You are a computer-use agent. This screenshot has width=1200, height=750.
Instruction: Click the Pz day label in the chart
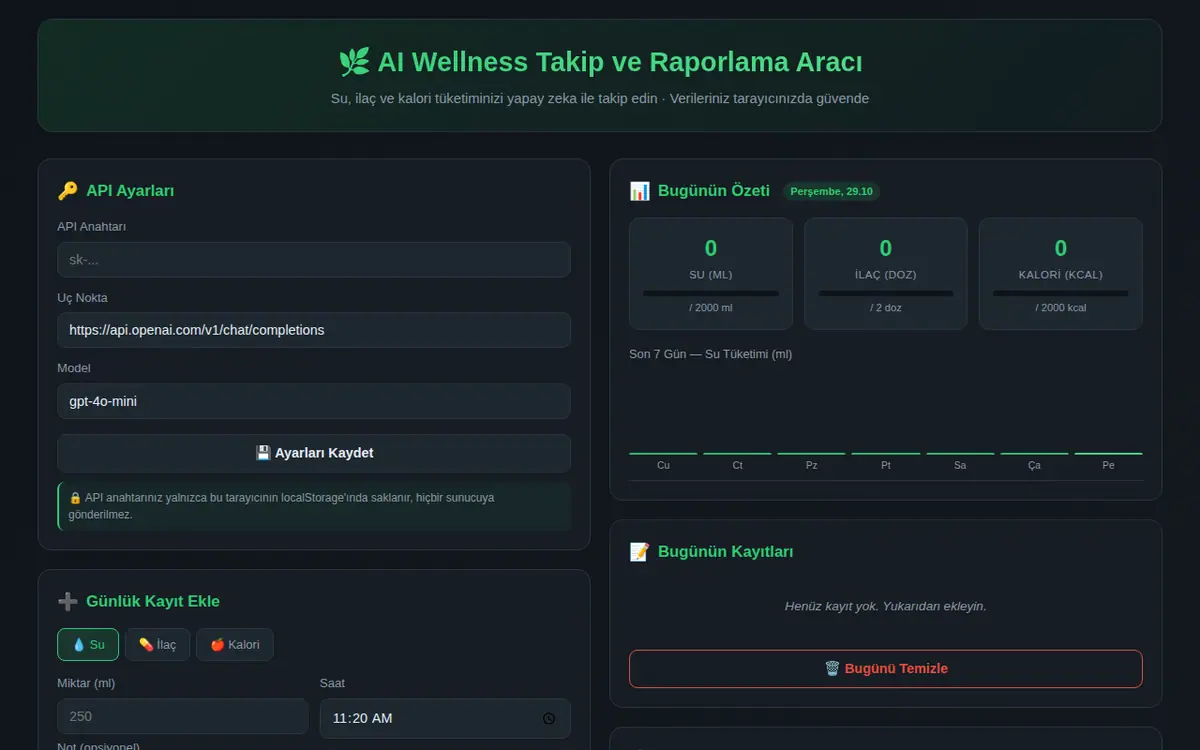(812, 465)
